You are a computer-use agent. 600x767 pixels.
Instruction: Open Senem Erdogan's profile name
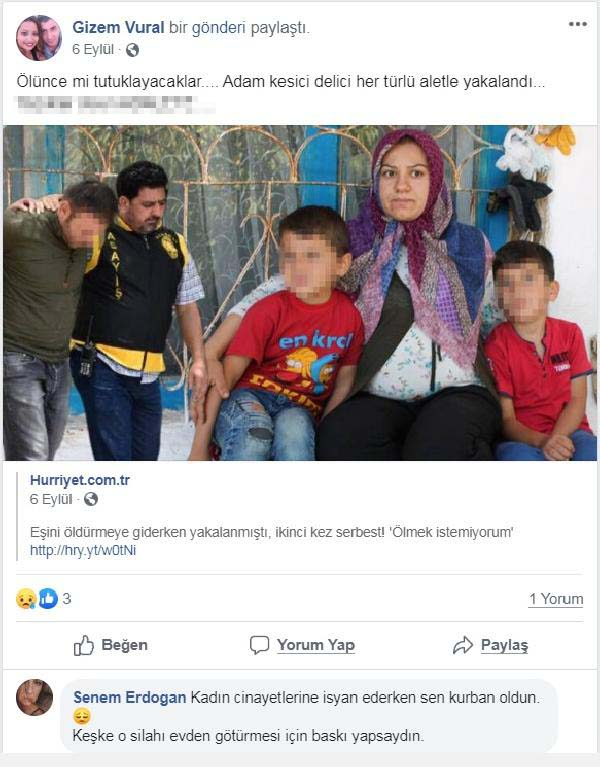(130, 698)
